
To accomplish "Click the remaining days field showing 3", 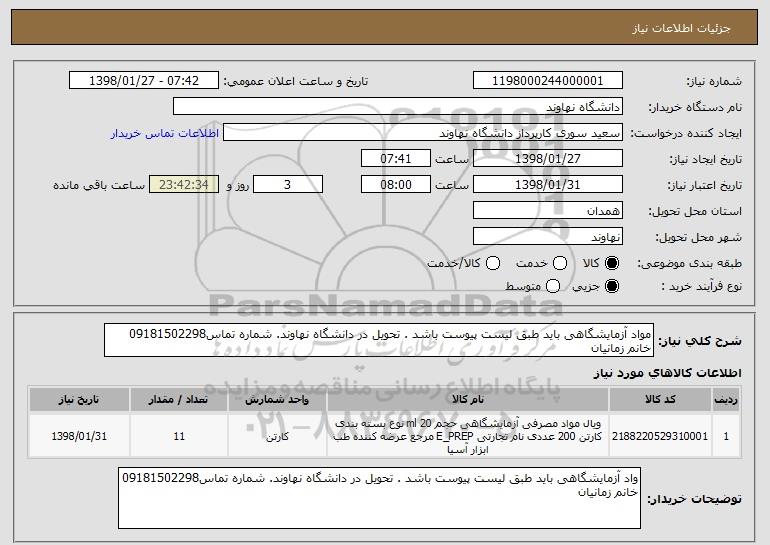I will [x=288, y=185].
